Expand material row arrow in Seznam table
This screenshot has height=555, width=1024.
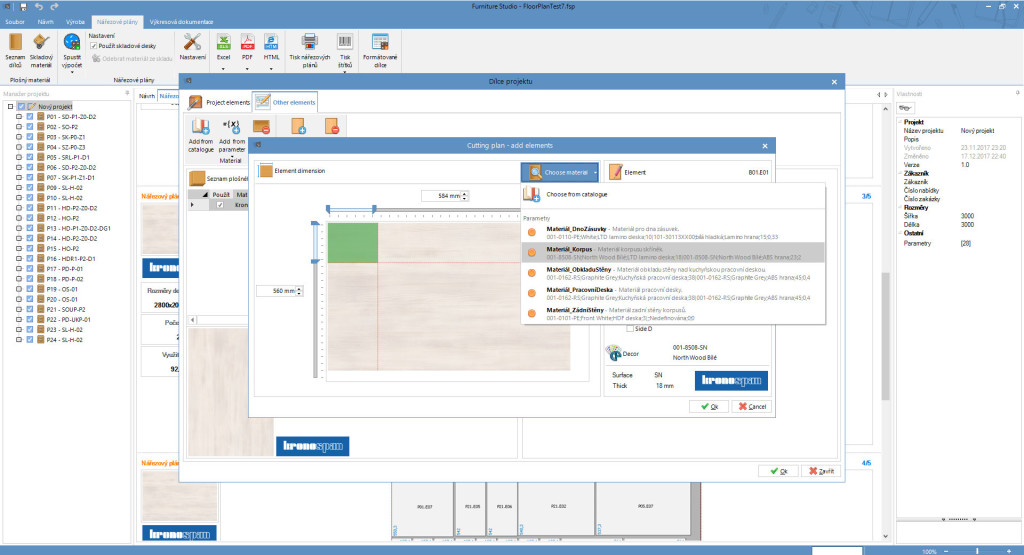pyautogui.click(x=192, y=205)
